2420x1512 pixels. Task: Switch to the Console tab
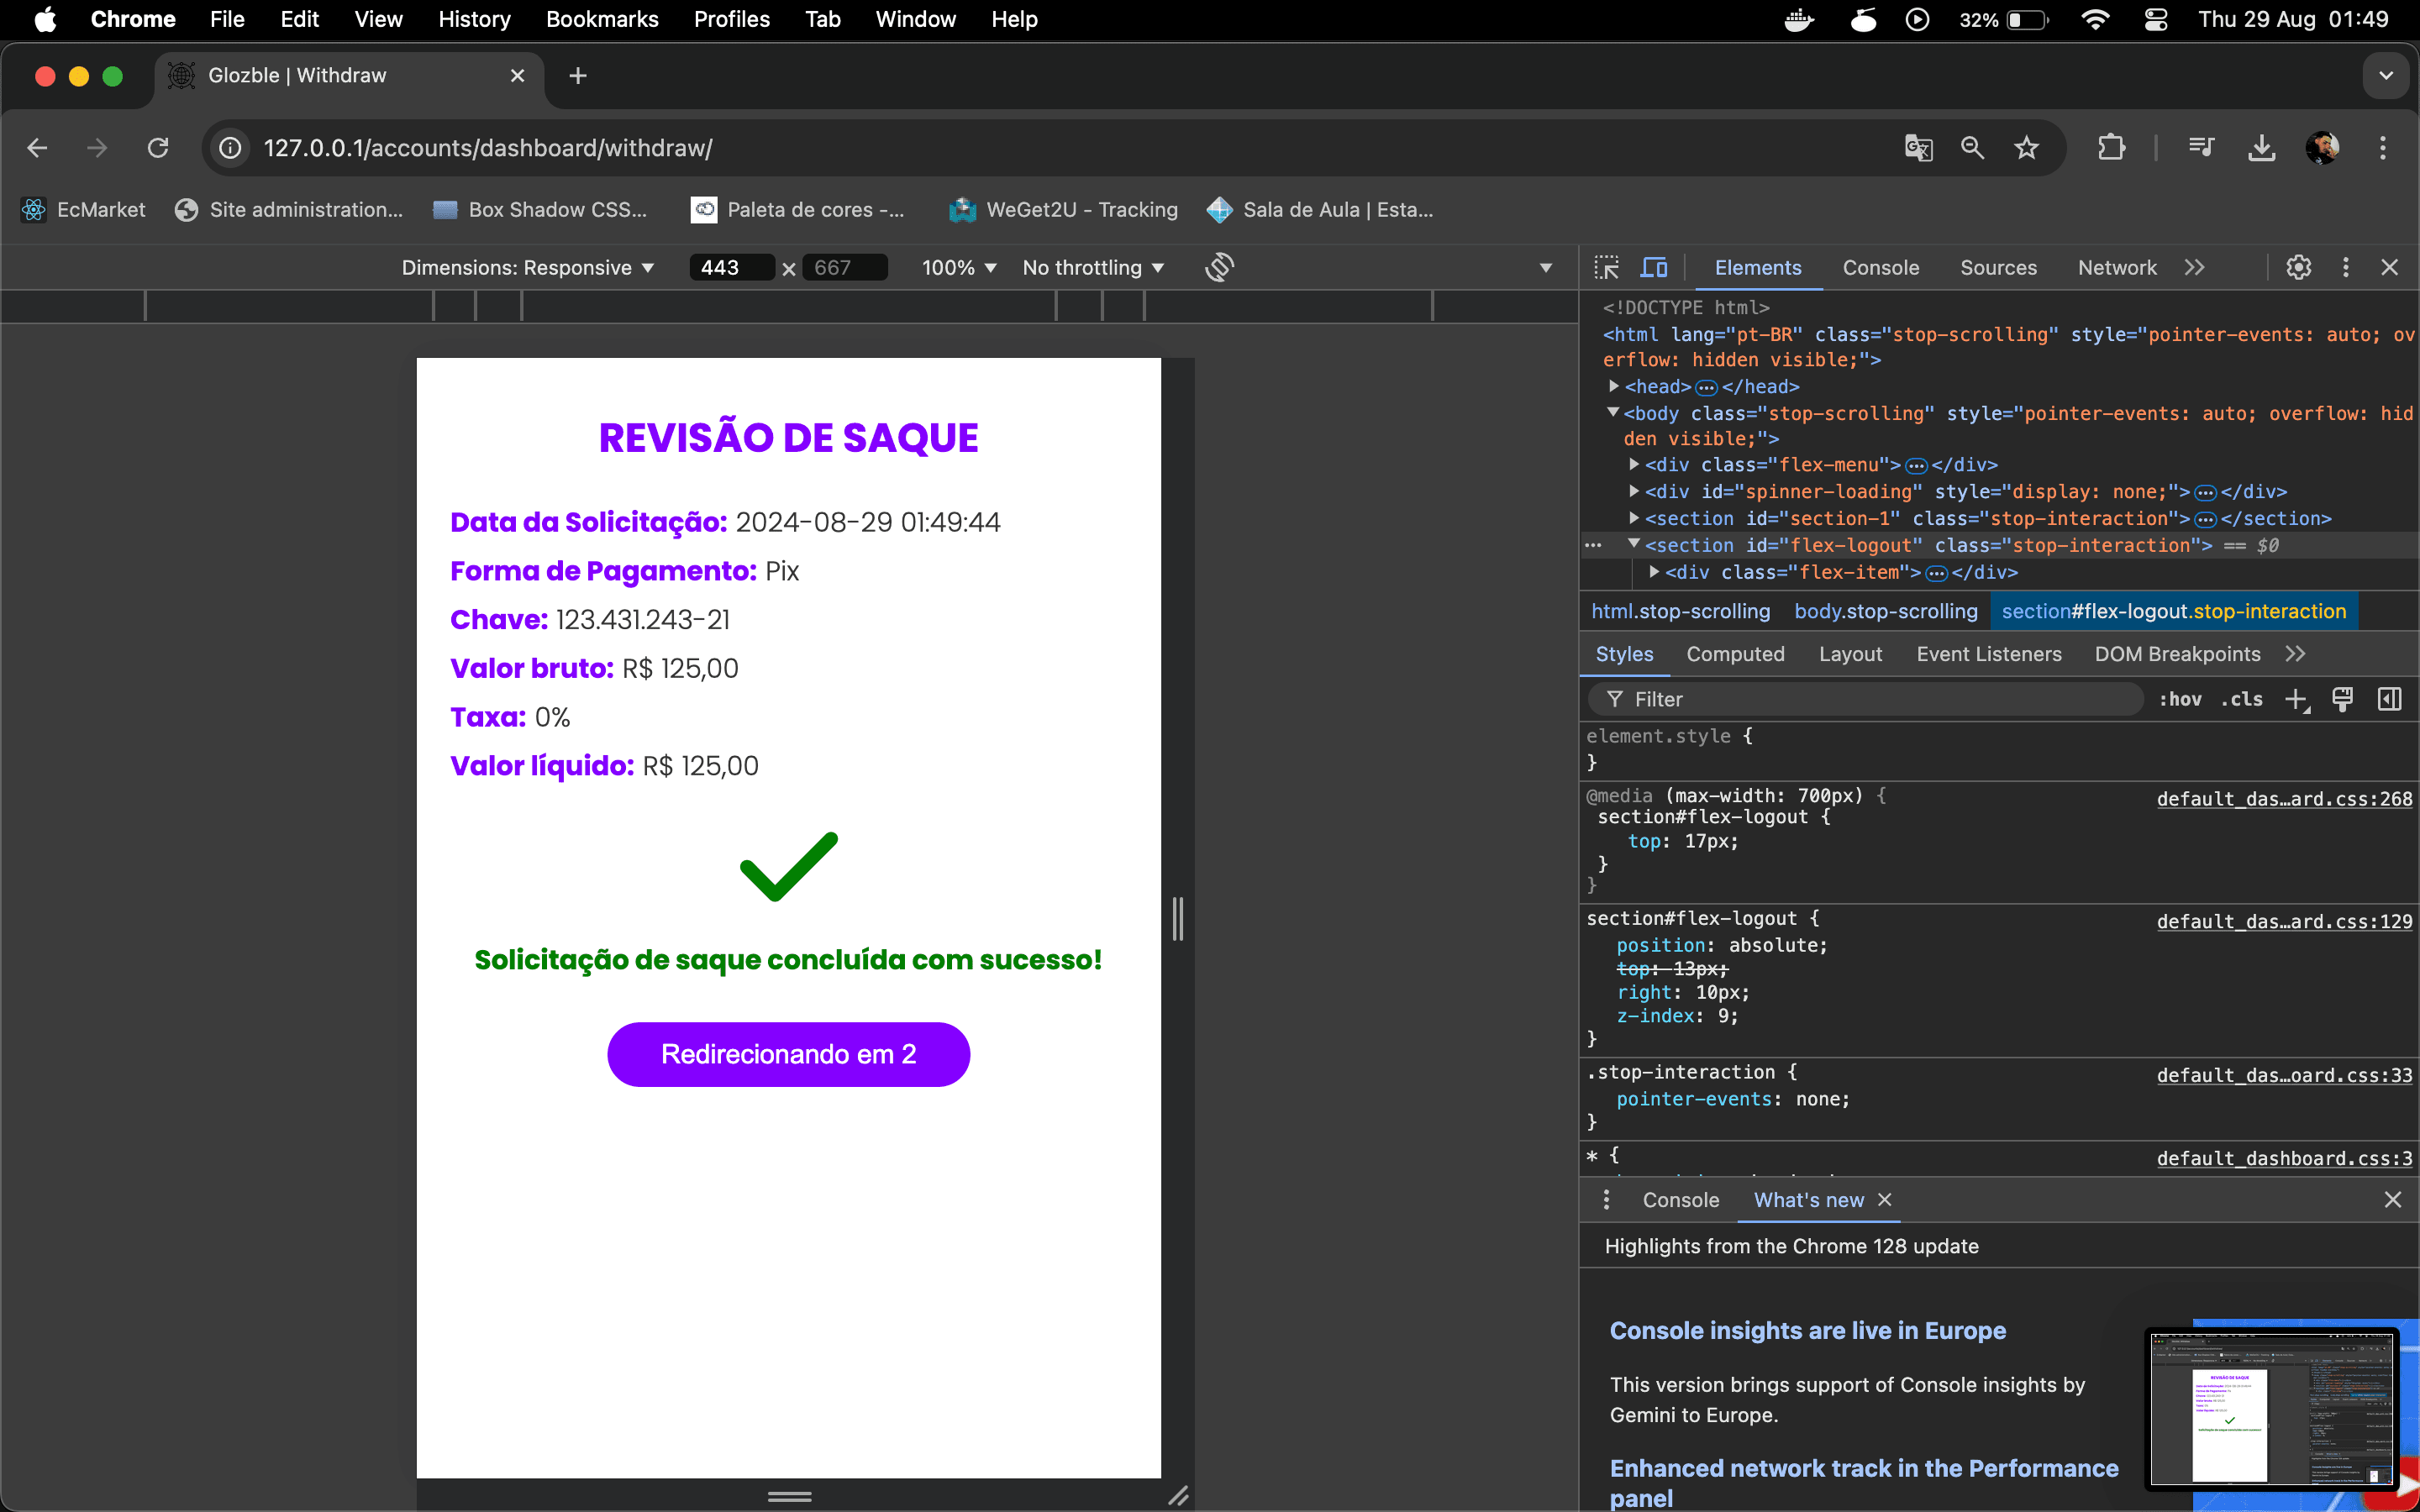tap(1880, 267)
